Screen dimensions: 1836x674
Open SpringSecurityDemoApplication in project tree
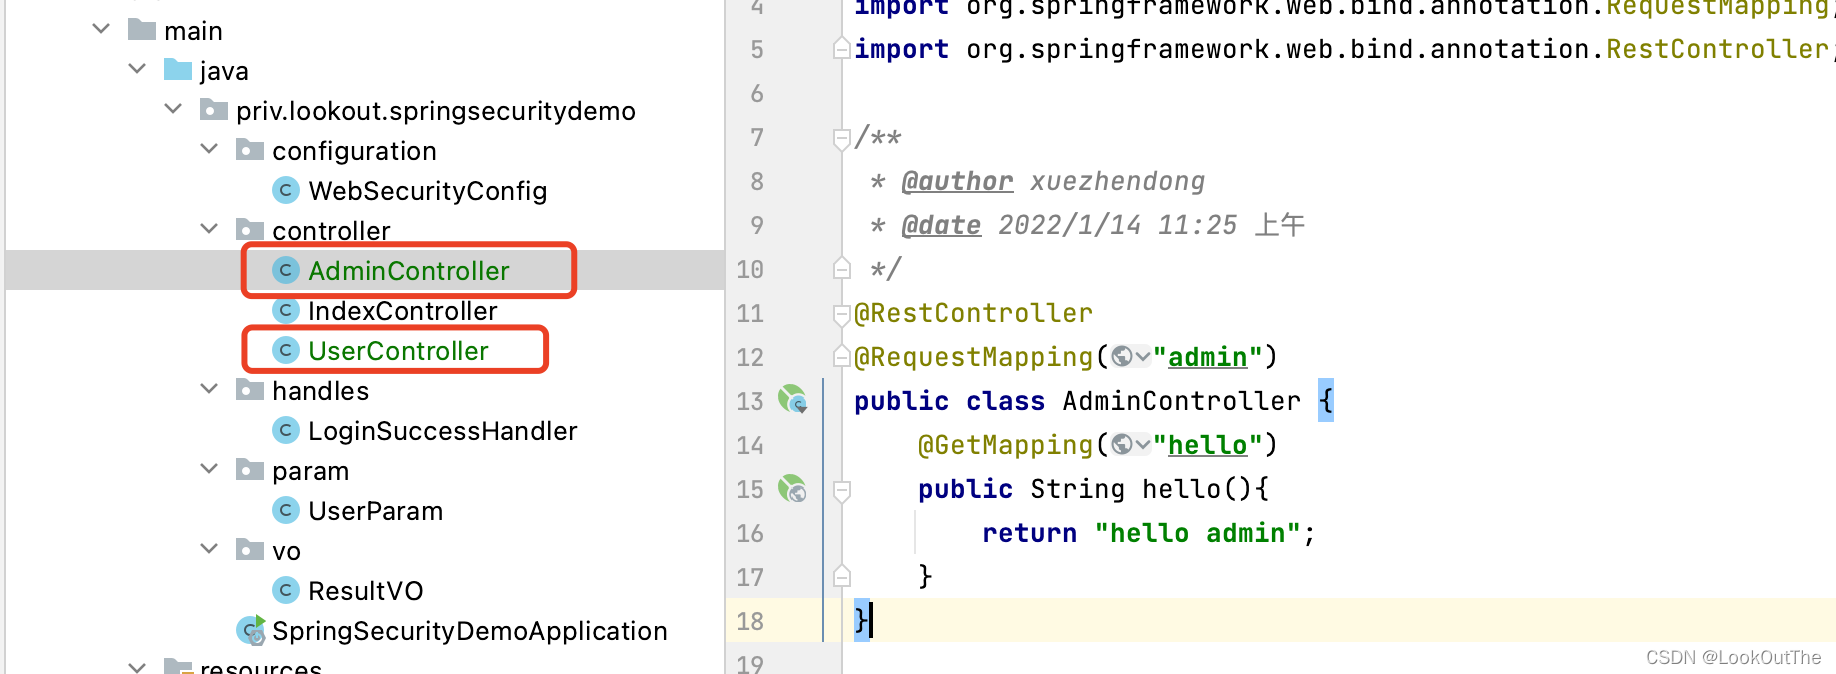470,630
